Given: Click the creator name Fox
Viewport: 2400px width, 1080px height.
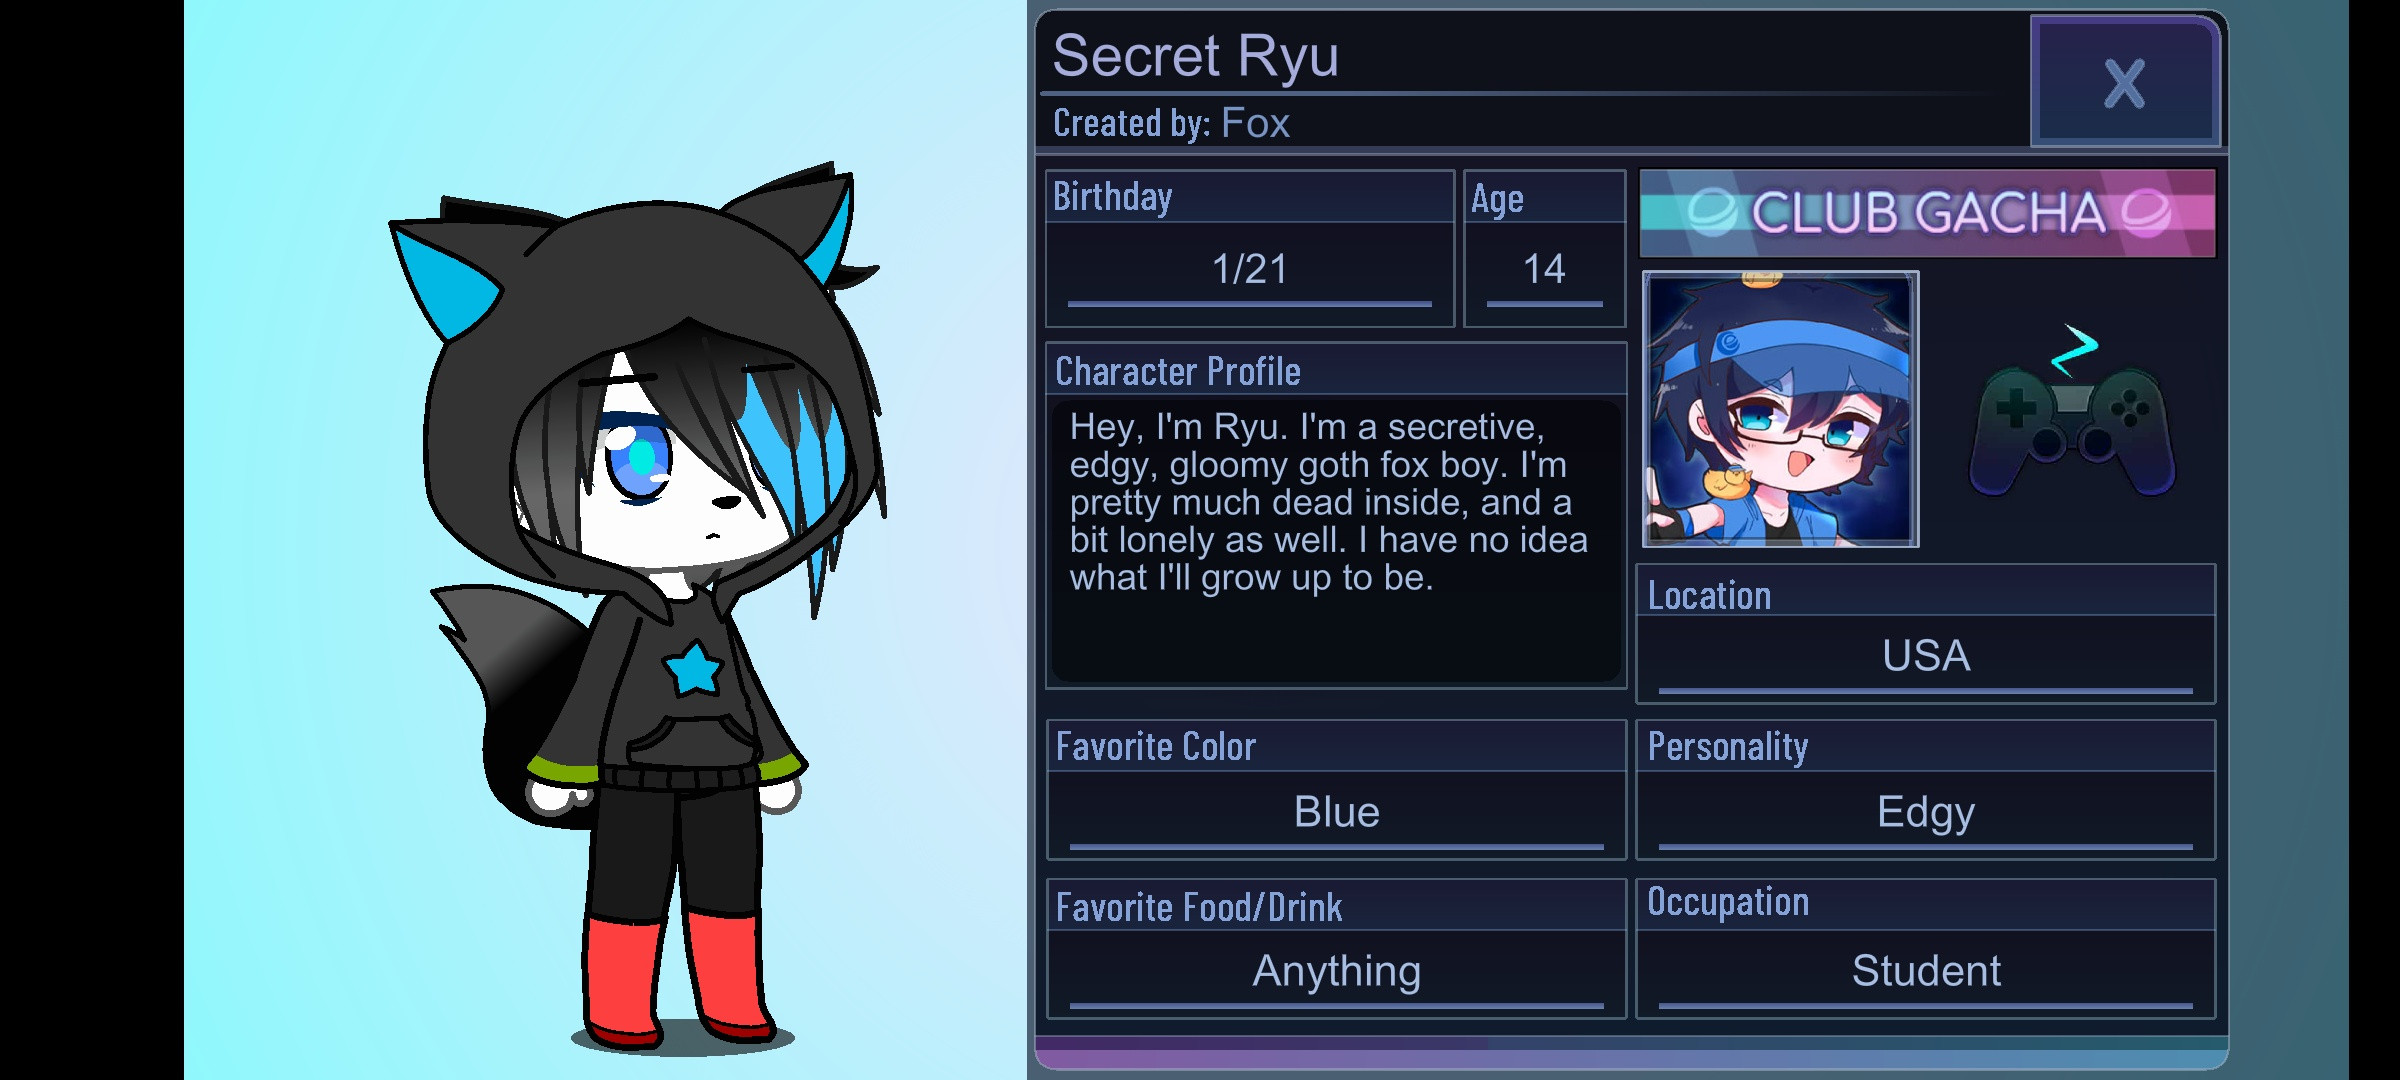Looking at the screenshot, I should 1256,123.
